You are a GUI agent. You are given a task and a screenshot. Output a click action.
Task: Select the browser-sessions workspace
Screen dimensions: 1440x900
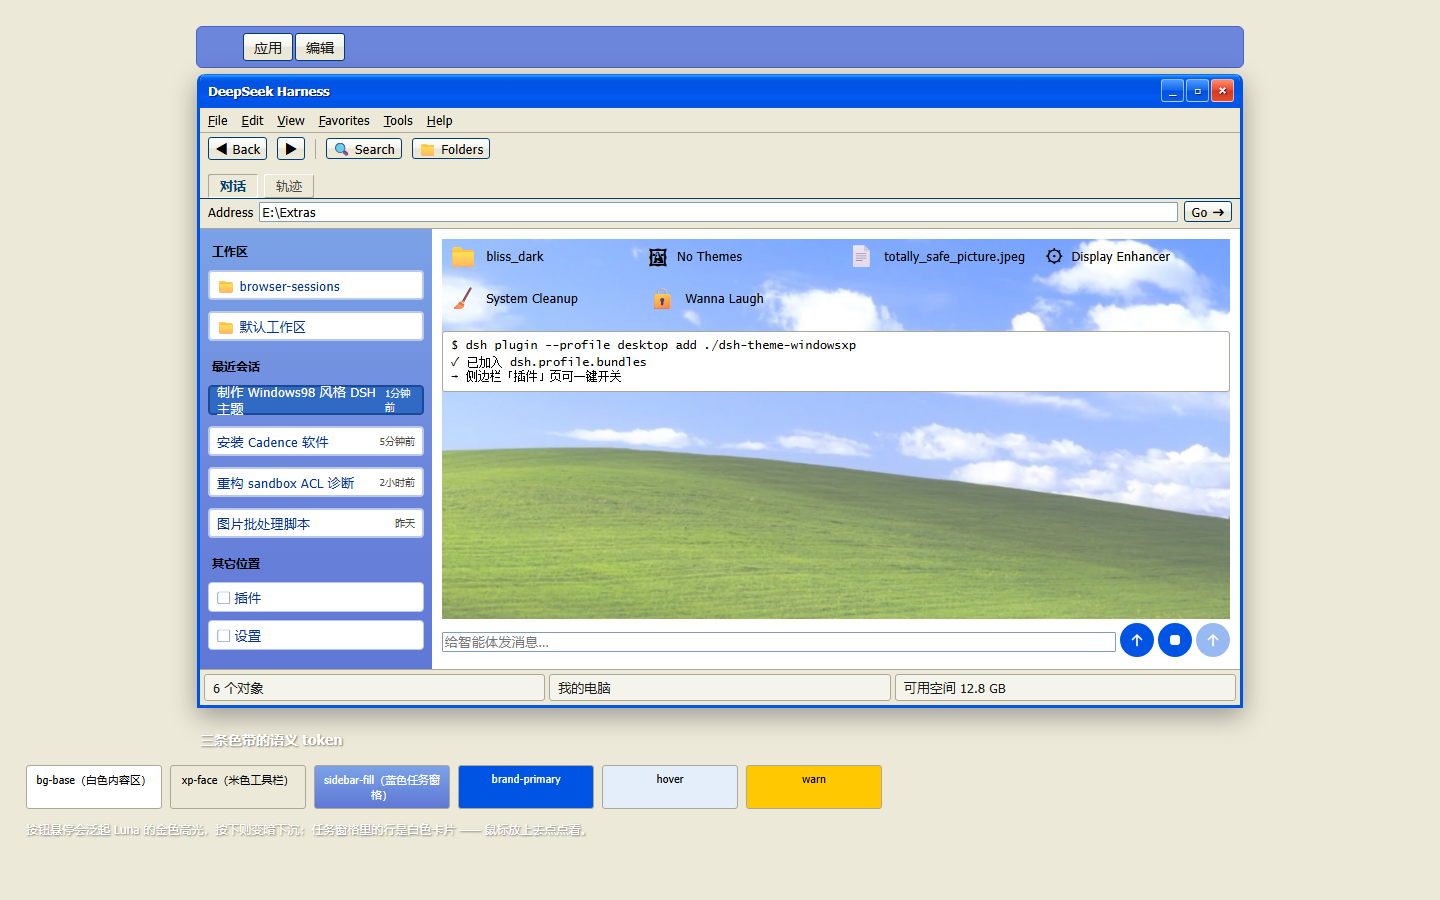[316, 286]
